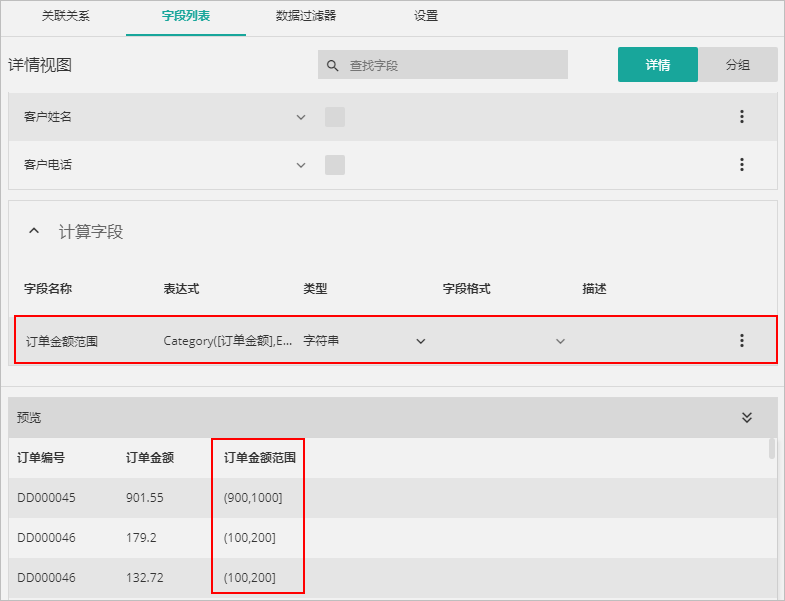Open more options for 客户电话 field
The height and width of the screenshot is (601, 785).
tap(741, 165)
